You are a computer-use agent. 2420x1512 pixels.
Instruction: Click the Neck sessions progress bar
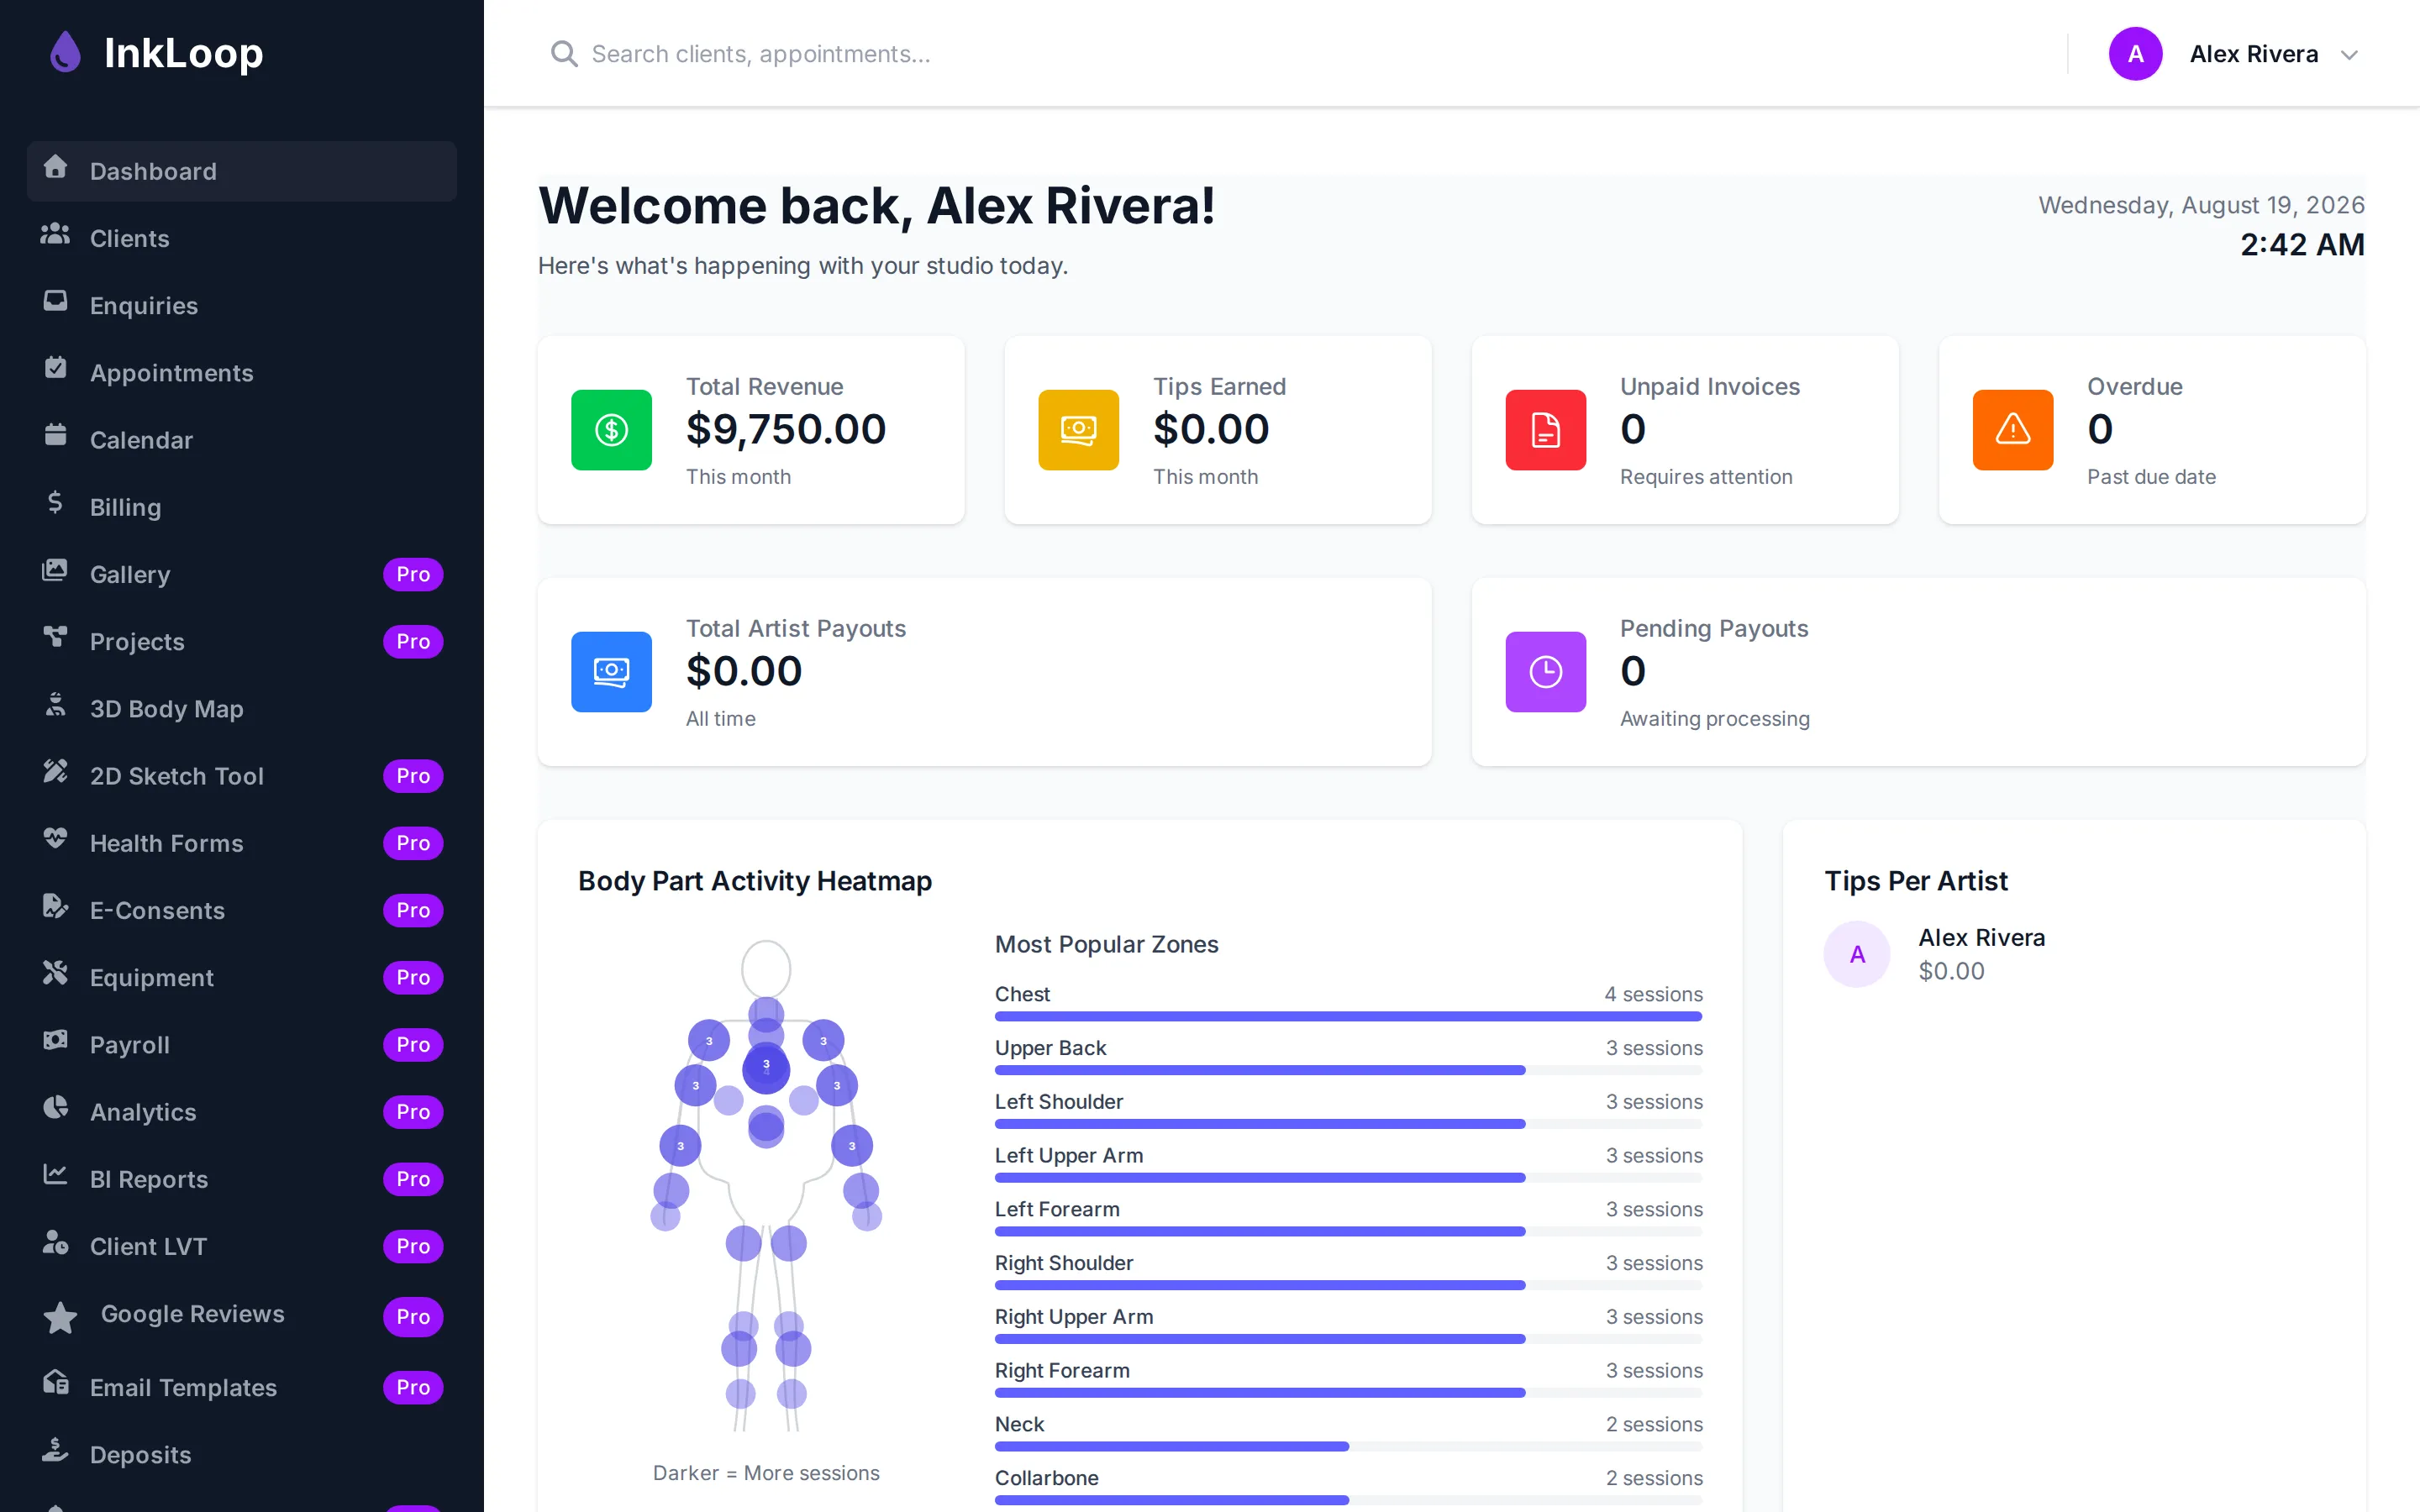pos(1348,1446)
